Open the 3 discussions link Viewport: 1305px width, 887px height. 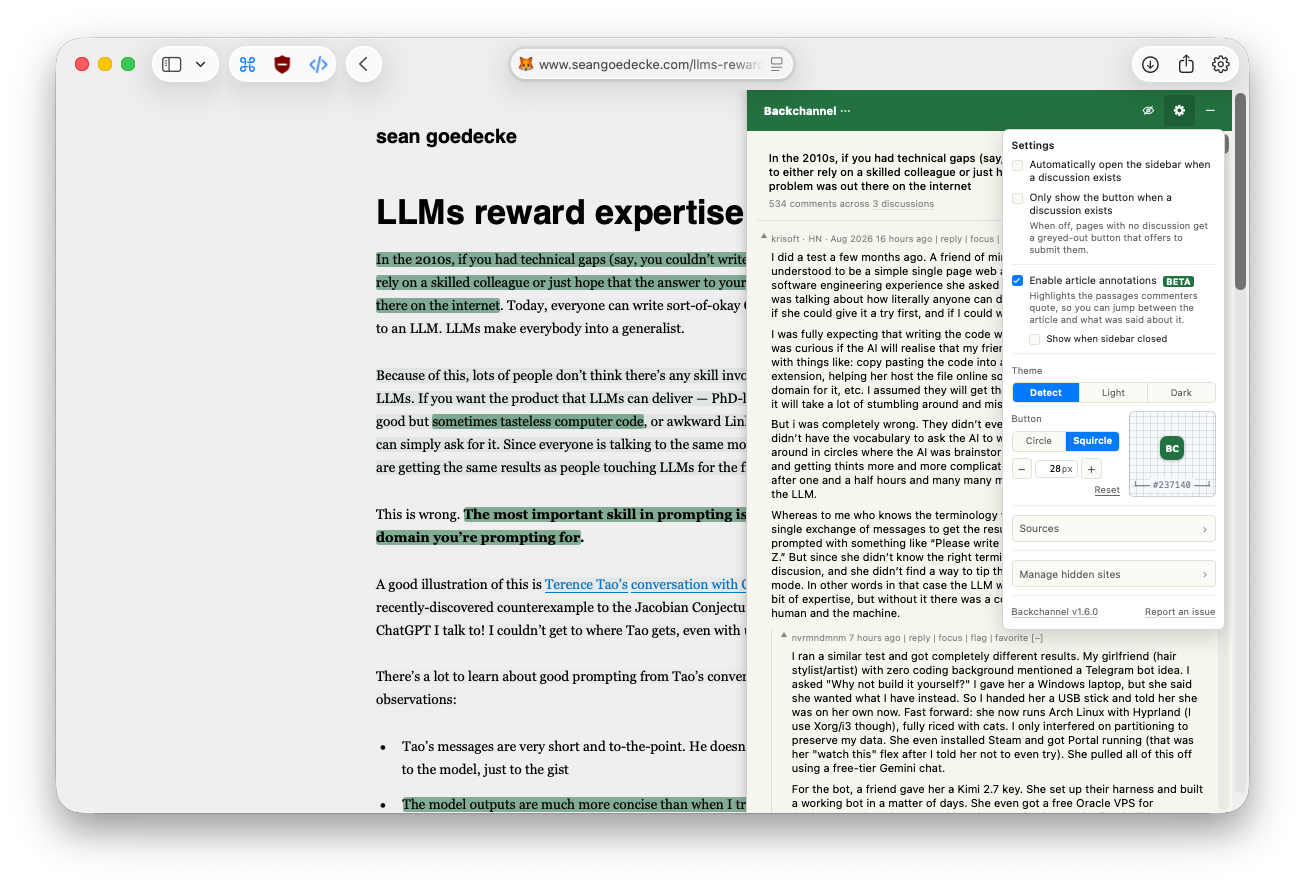tap(903, 204)
